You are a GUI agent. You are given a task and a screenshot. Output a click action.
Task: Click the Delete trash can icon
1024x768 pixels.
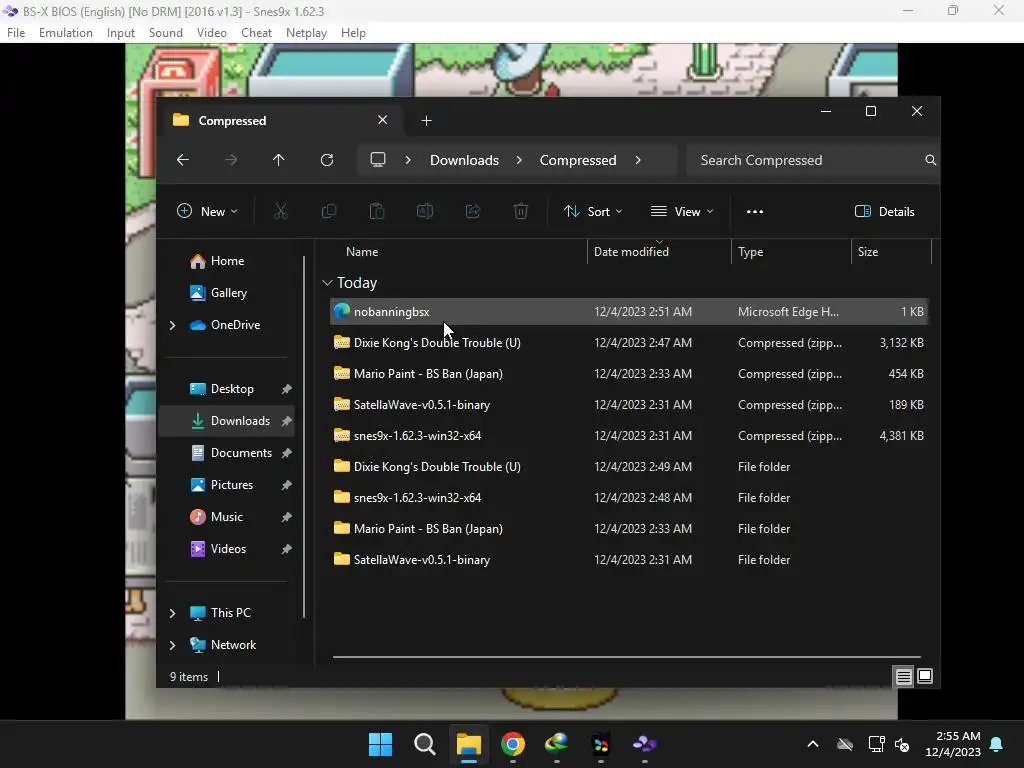pos(520,211)
